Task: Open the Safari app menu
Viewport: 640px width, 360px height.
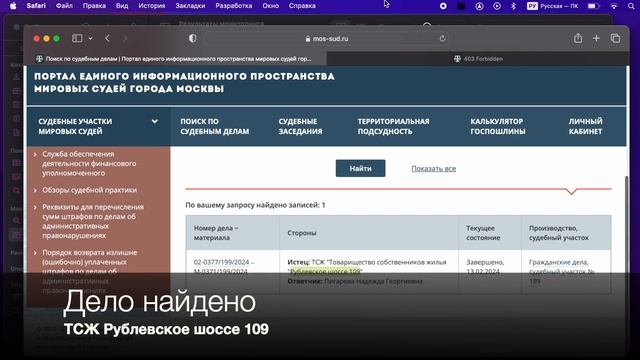Action: click(x=36, y=6)
